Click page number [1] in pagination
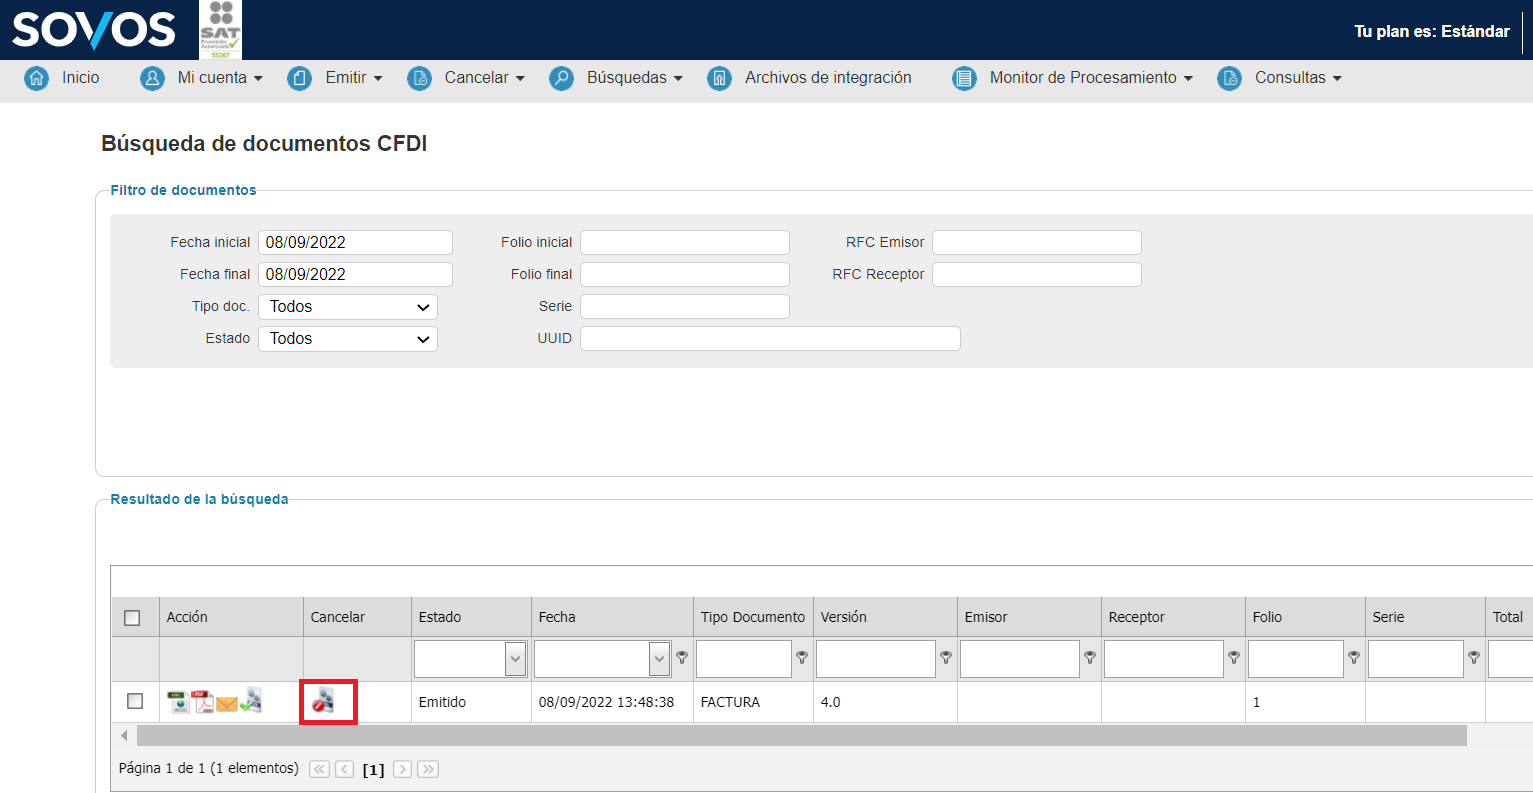This screenshot has height=793, width=1533. (x=373, y=770)
